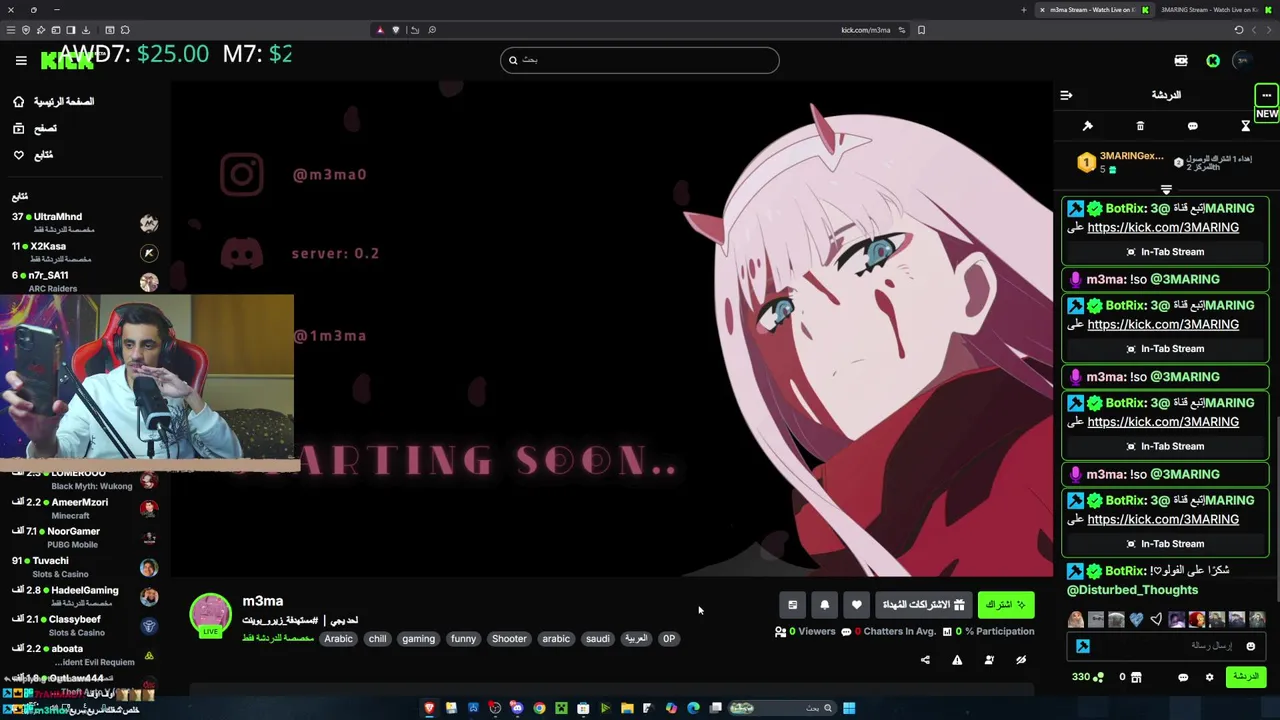Click gifted subscriptions button

pyautogui.click(x=923, y=605)
